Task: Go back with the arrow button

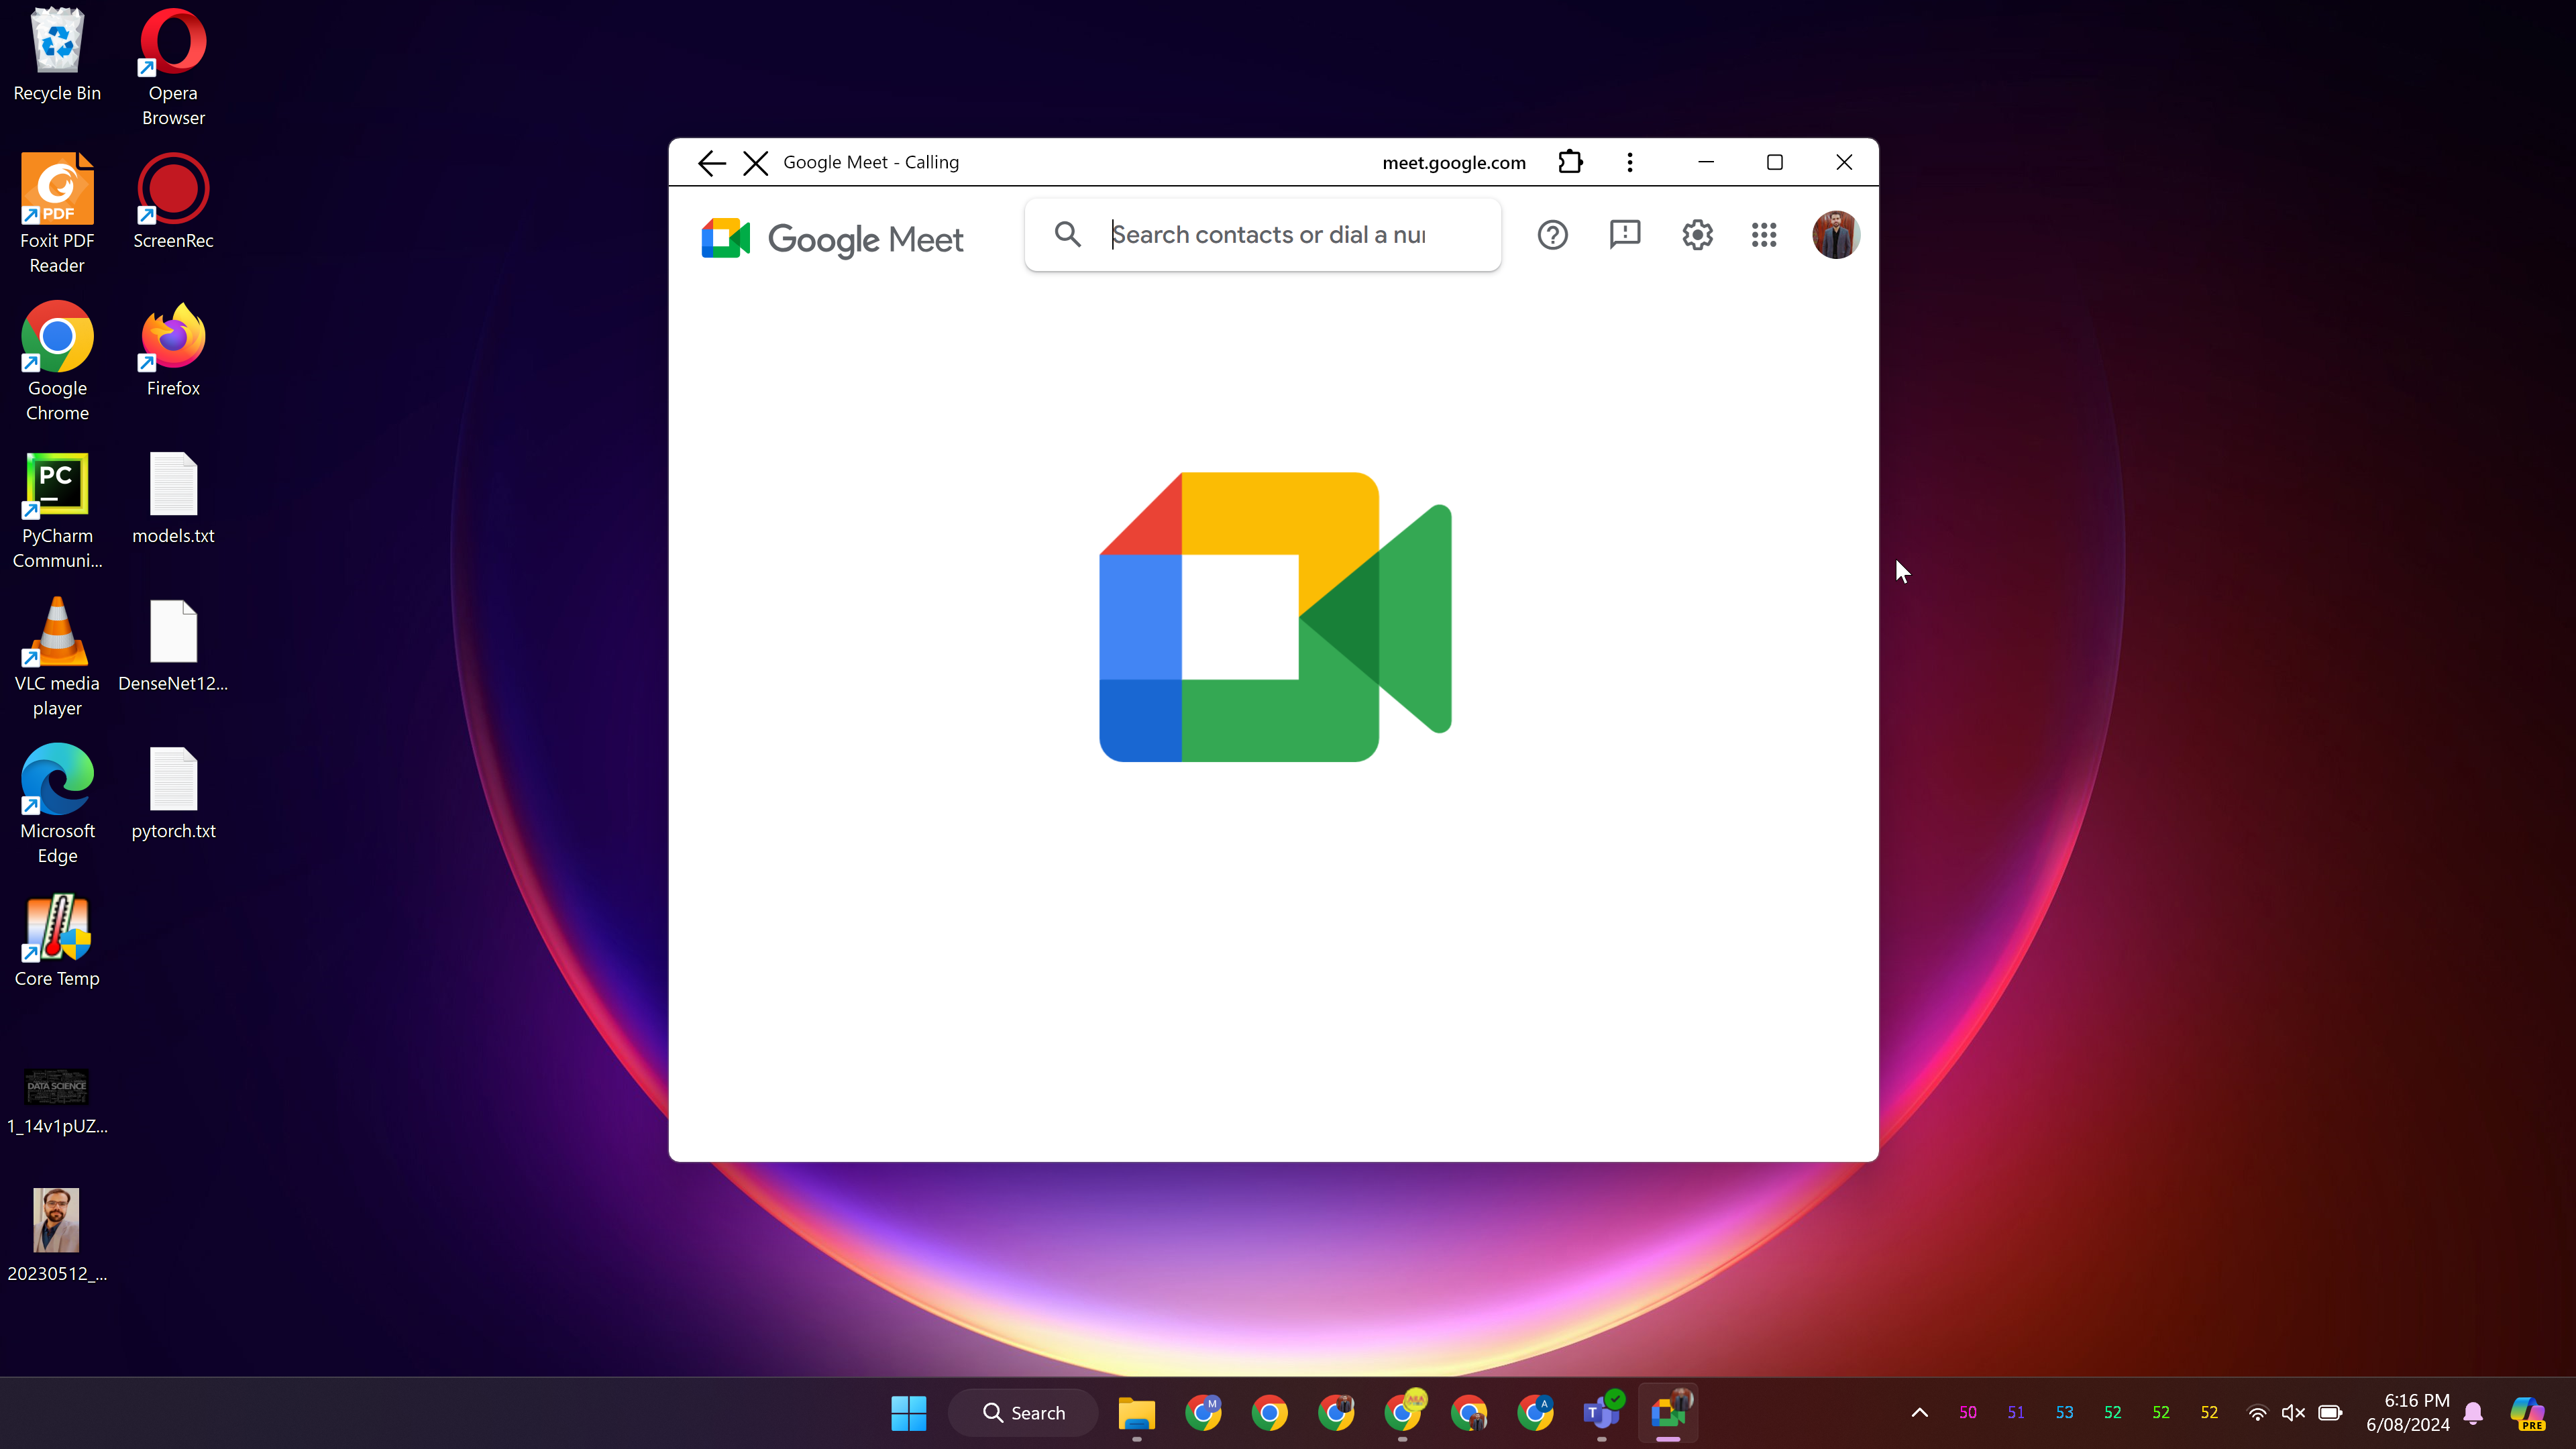Action: tap(711, 163)
